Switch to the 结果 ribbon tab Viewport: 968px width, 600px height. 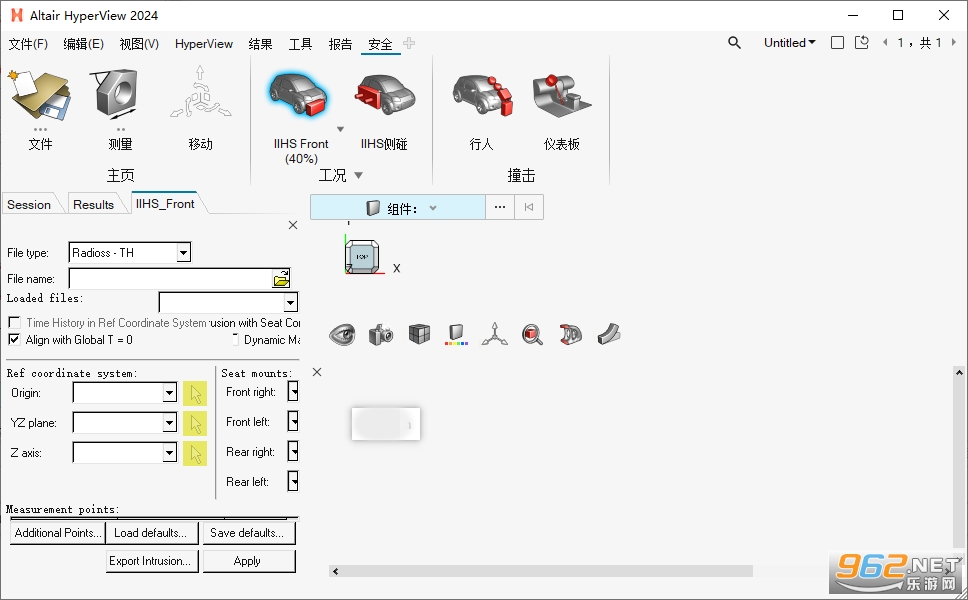click(260, 44)
